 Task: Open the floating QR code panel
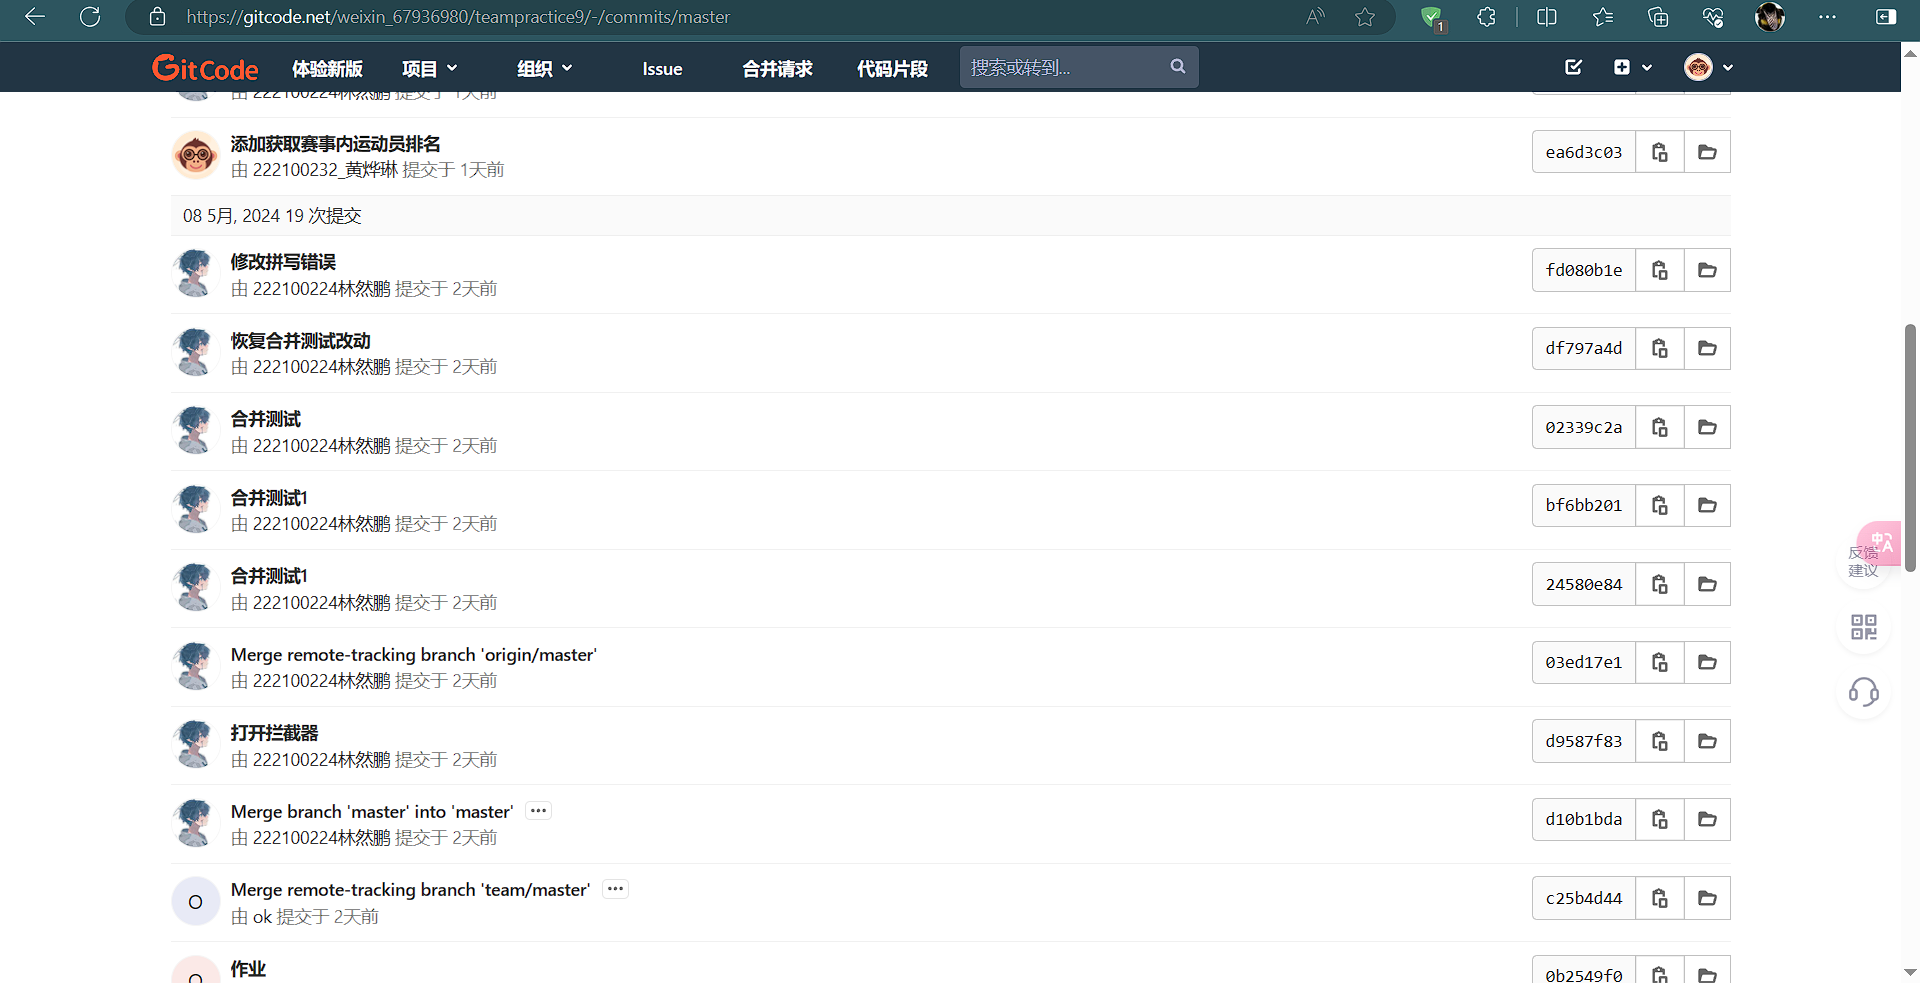[x=1863, y=627]
